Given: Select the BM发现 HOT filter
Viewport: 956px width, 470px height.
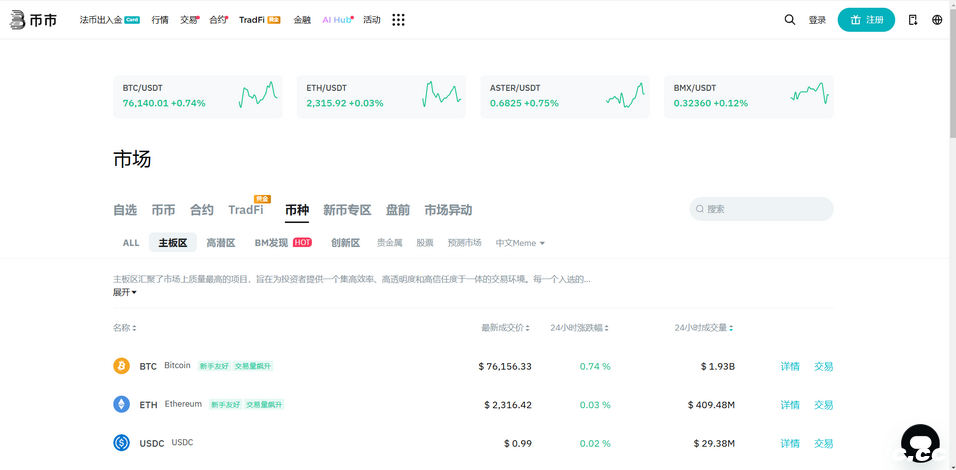Looking at the screenshot, I should [x=283, y=243].
